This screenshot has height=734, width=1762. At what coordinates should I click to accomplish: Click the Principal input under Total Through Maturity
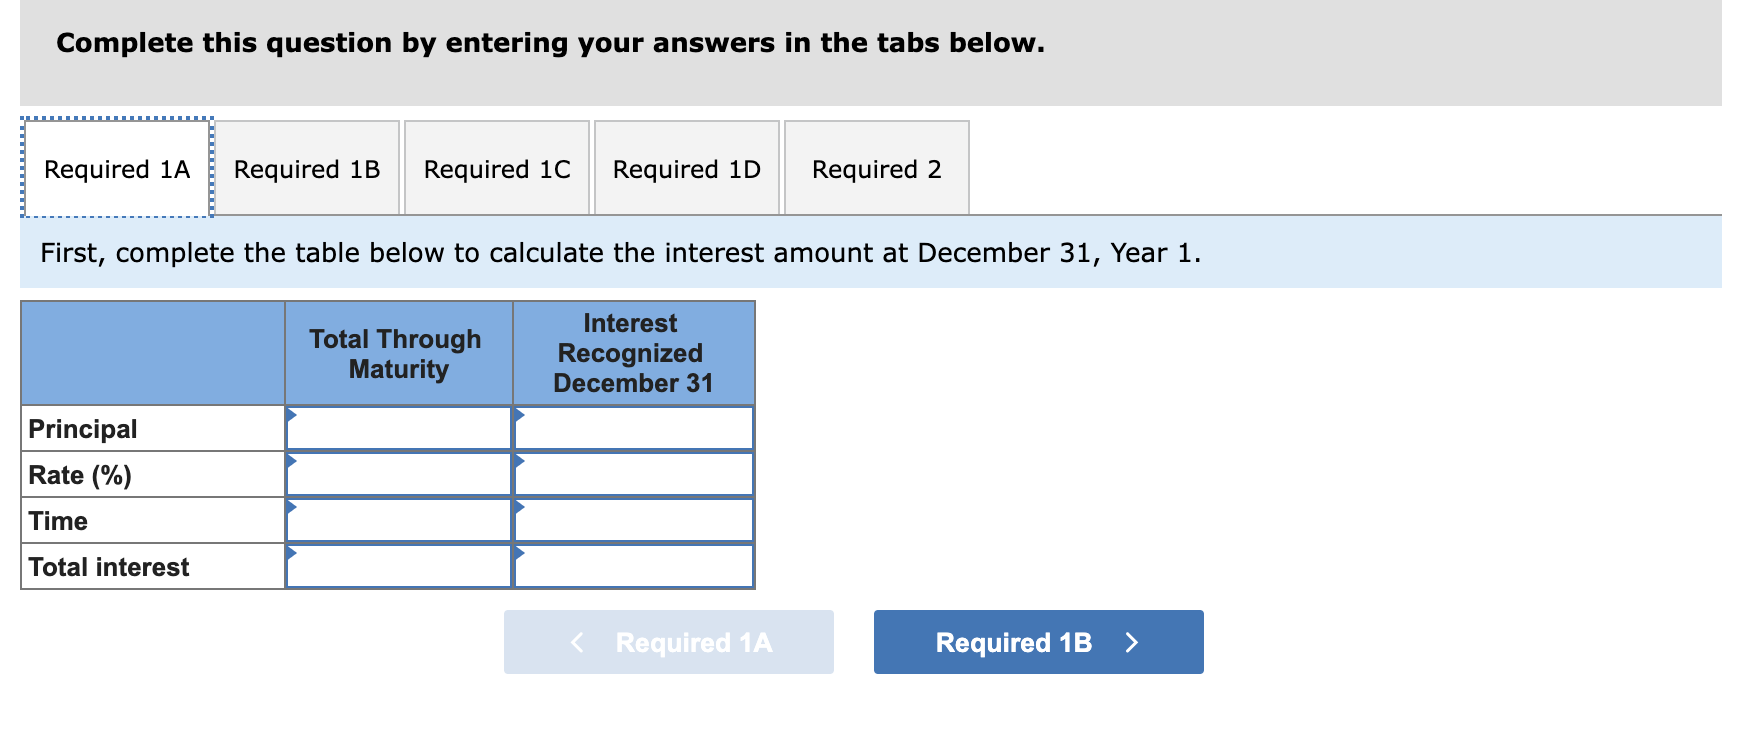(399, 428)
